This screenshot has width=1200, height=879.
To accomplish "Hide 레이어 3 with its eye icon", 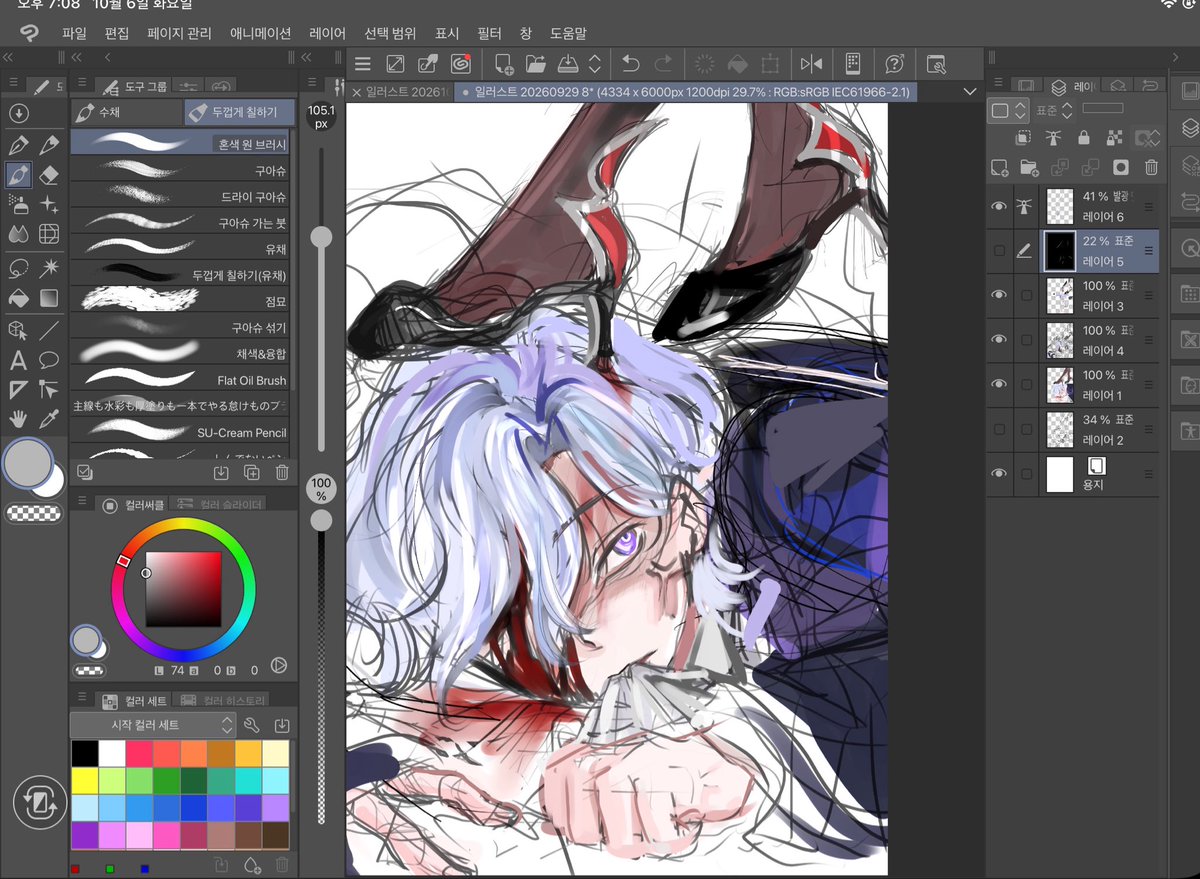I will (x=998, y=295).
